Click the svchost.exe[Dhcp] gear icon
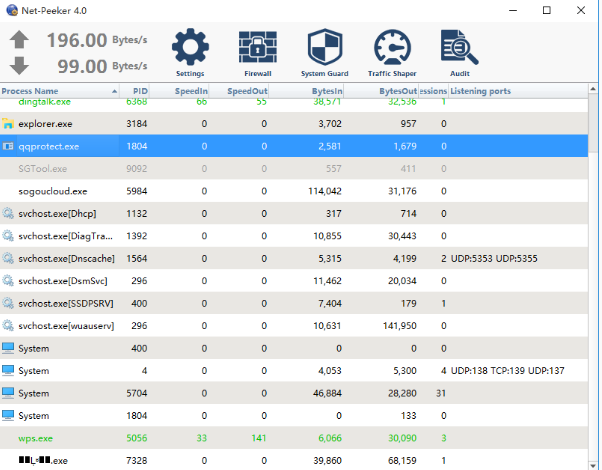This screenshot has height=470, width=602. (x=9, y=213)
